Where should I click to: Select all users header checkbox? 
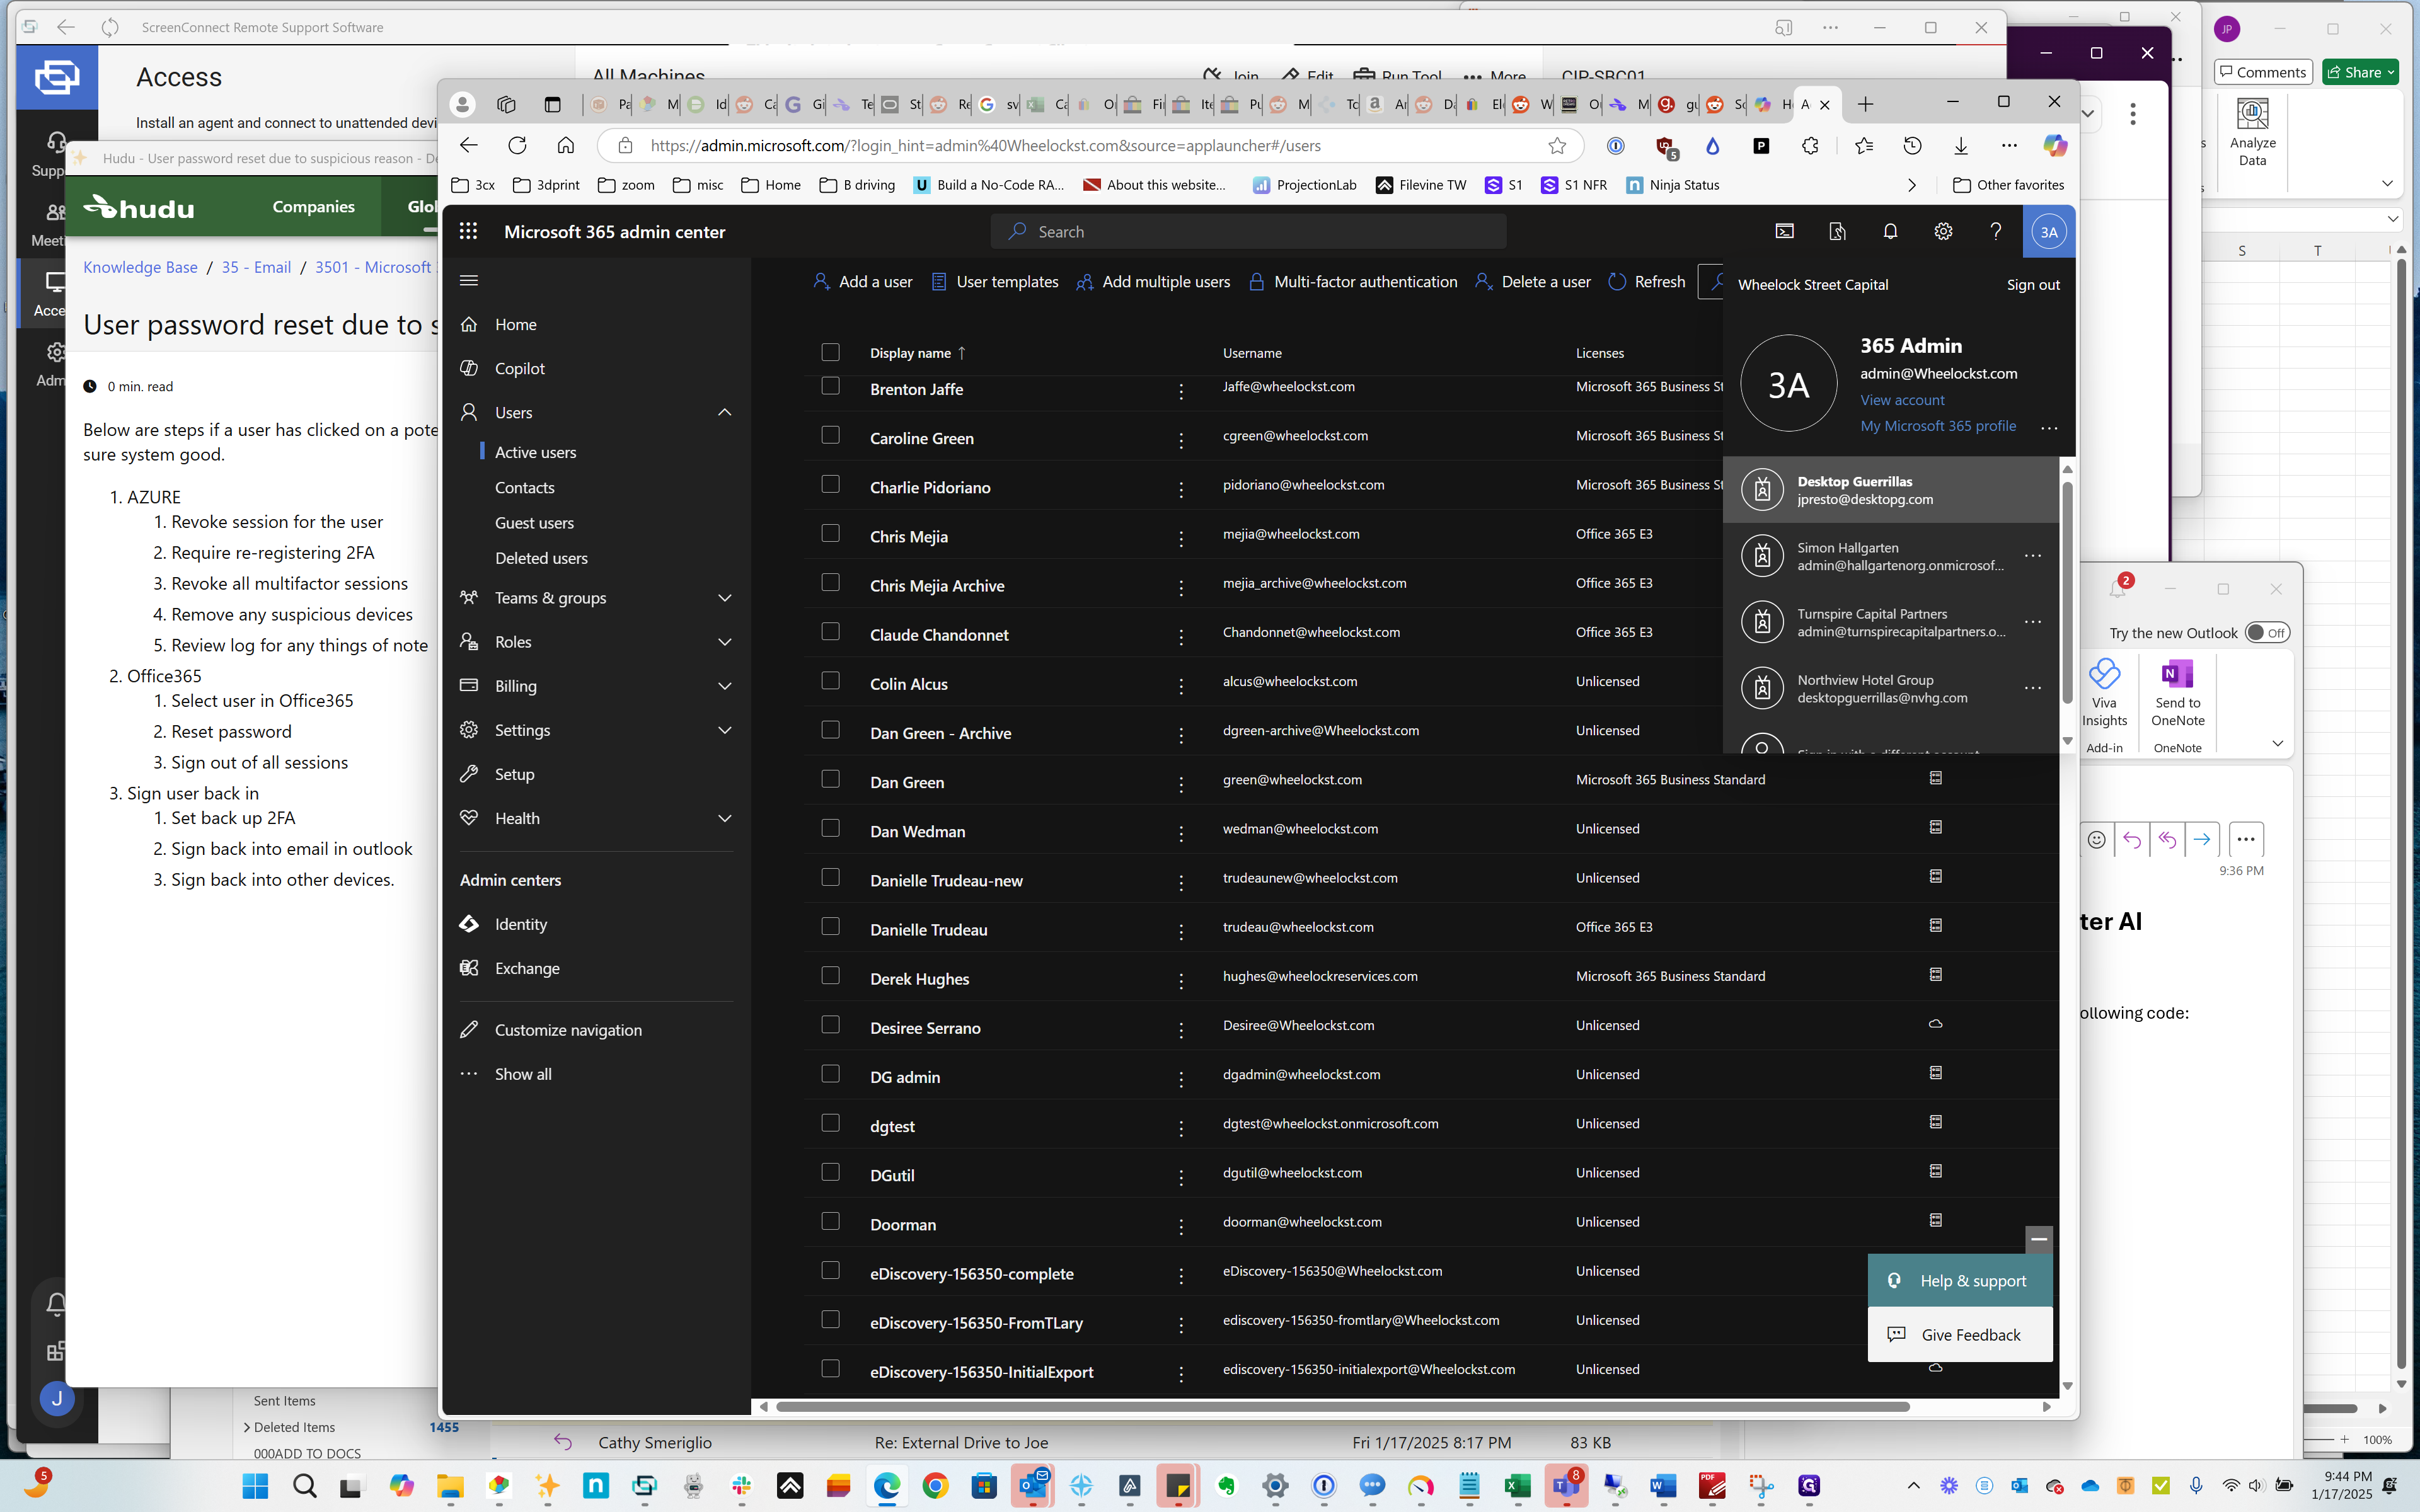(830, 352)
